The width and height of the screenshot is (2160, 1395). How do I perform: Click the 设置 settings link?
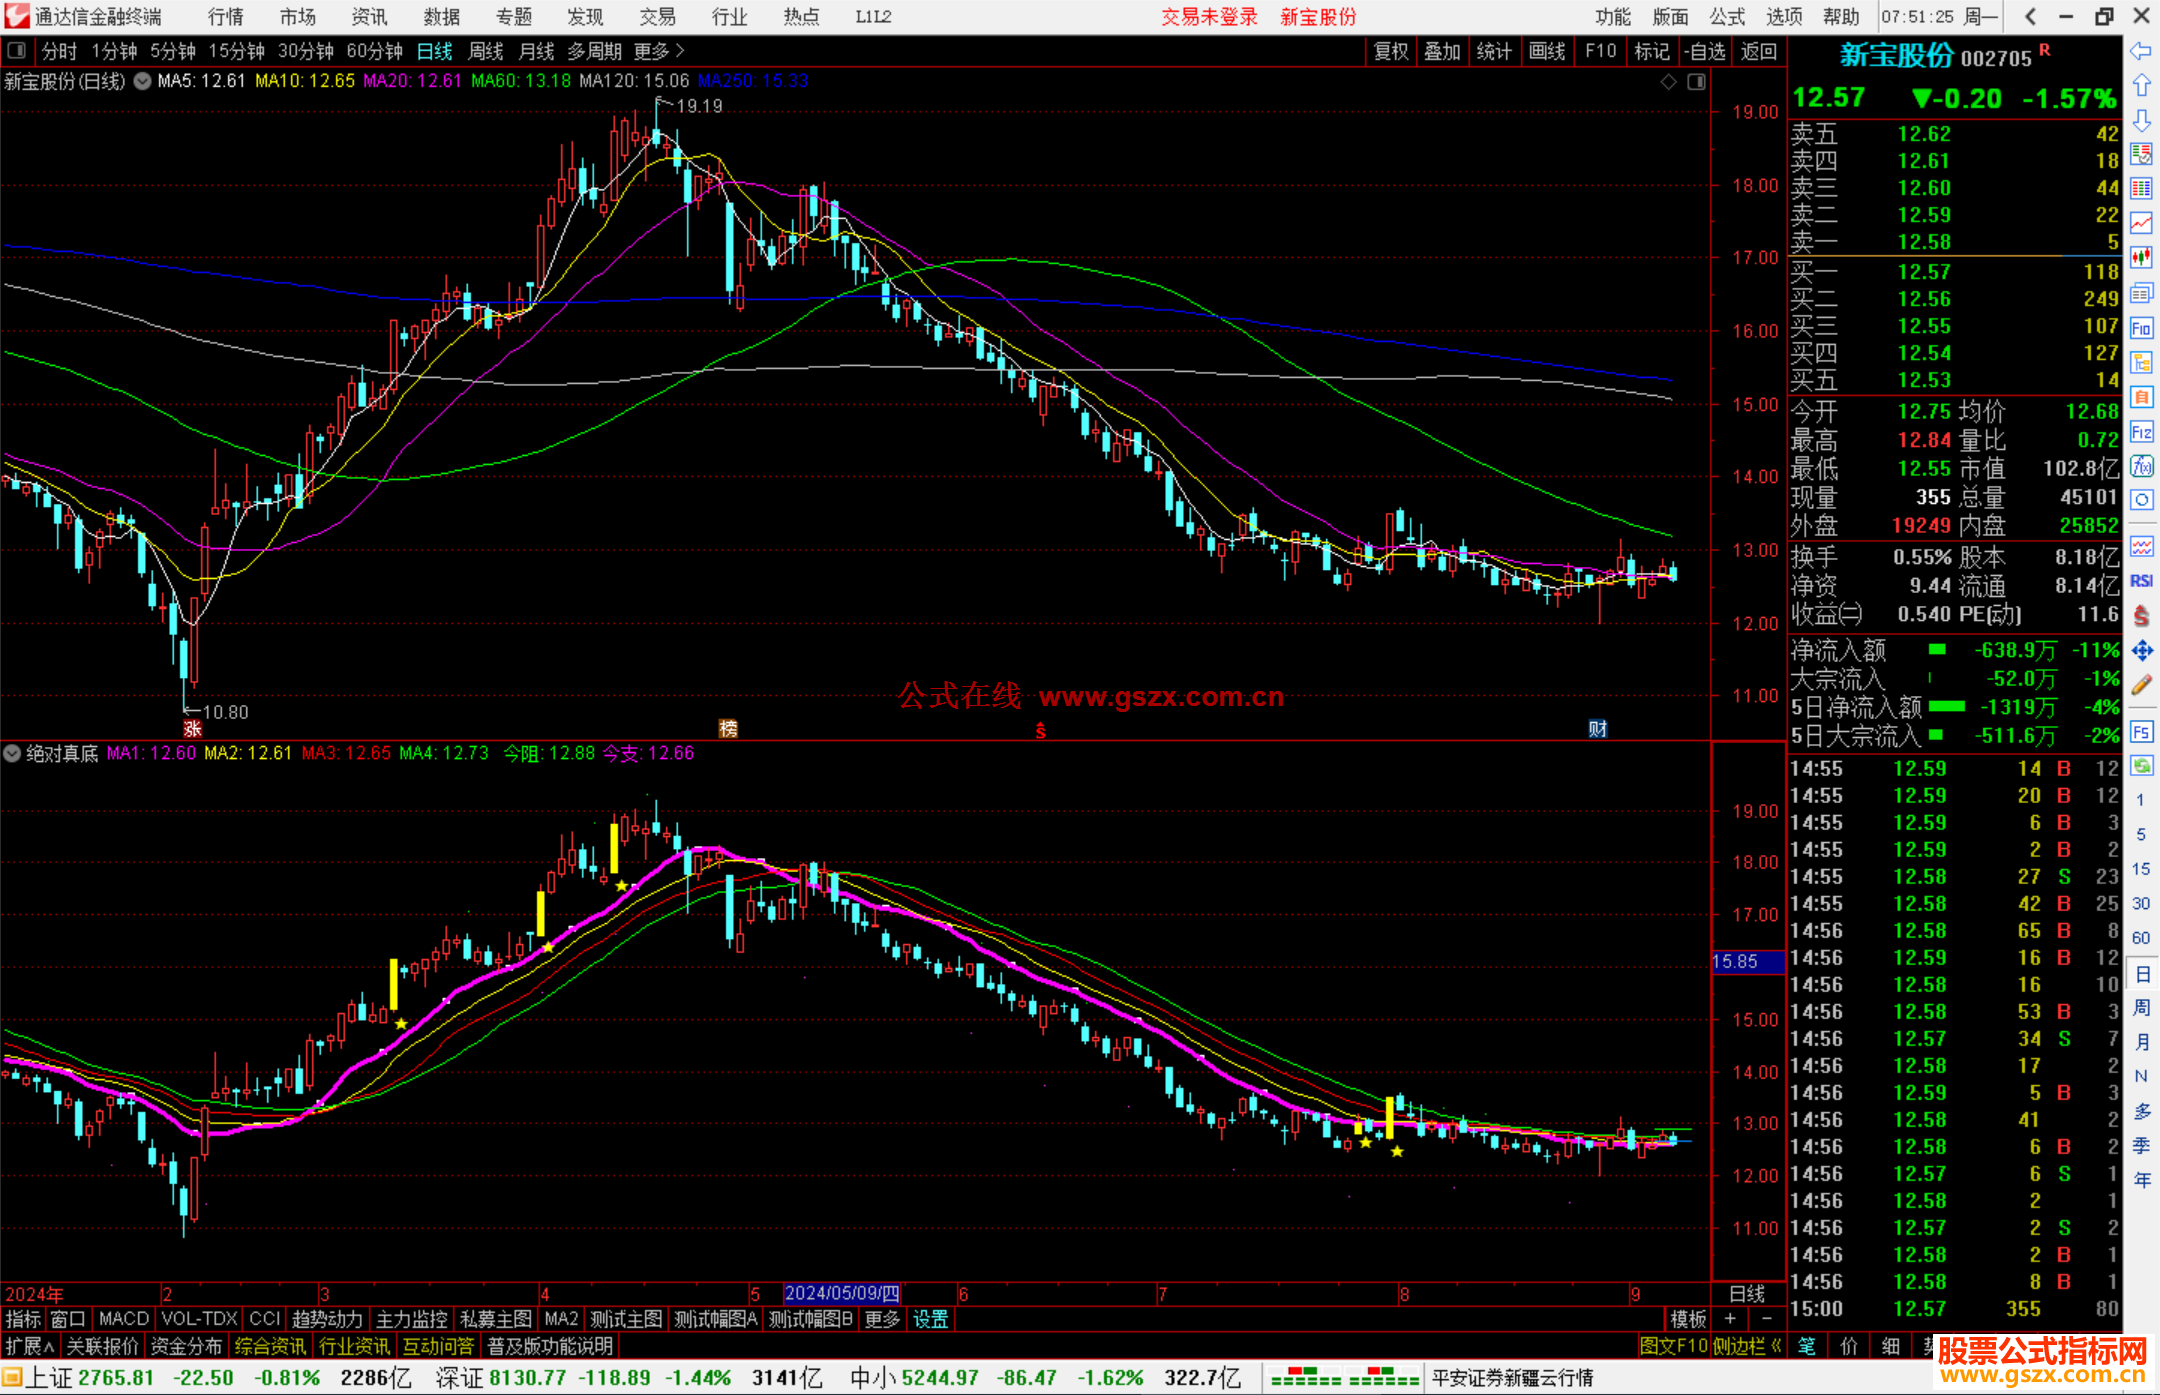[930, 1319]
